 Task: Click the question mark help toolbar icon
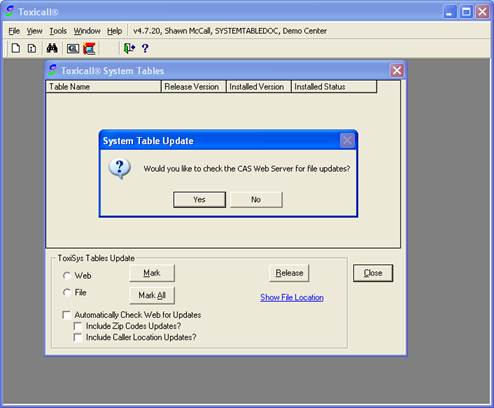(x=145, y=48)
